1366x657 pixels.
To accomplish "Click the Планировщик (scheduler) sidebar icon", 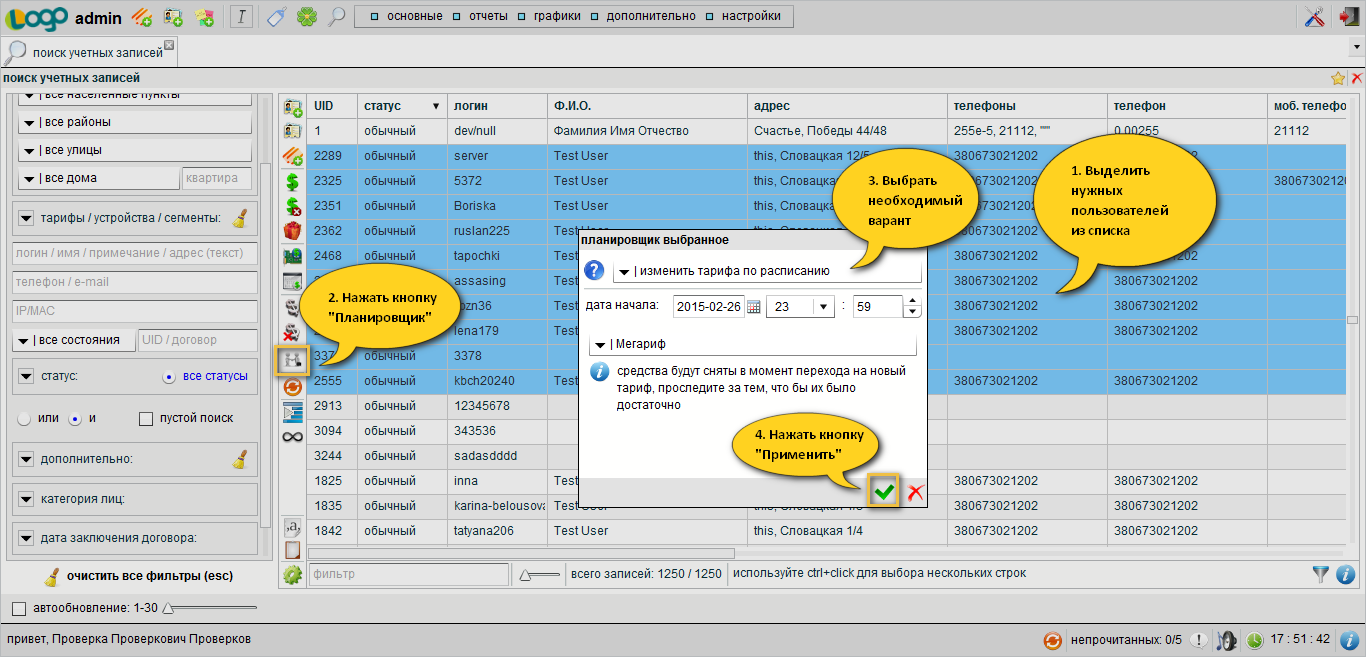I will pos(293,358).
